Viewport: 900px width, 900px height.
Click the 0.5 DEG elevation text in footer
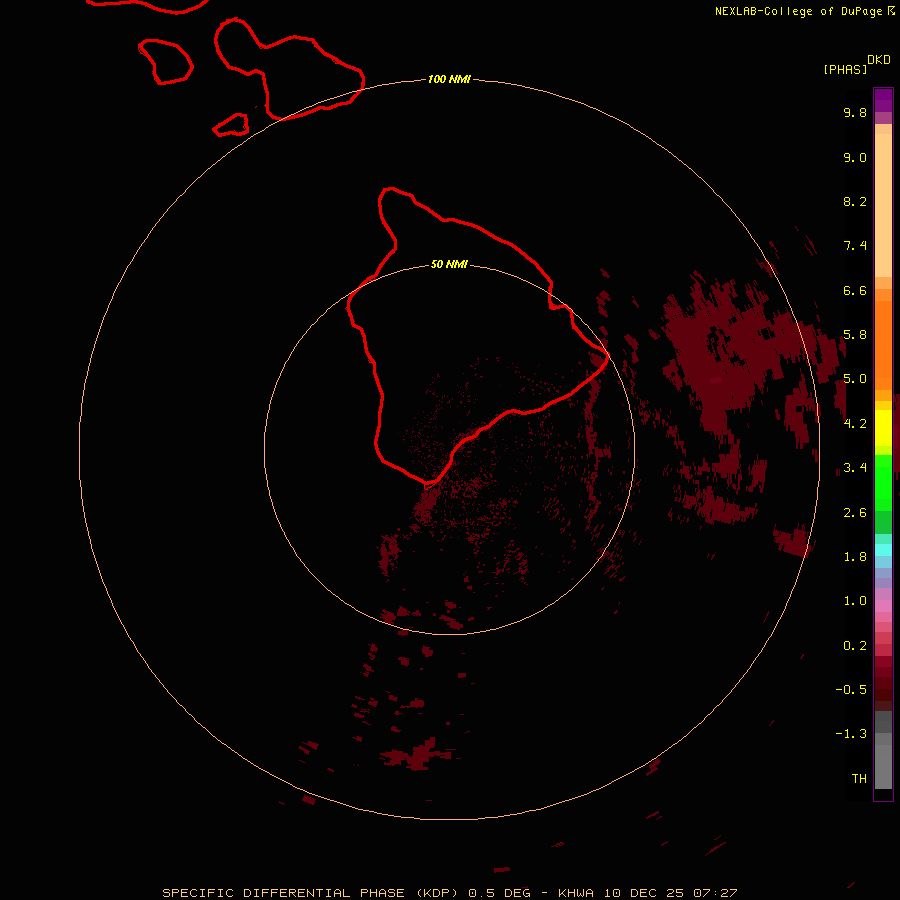(499, 893)
